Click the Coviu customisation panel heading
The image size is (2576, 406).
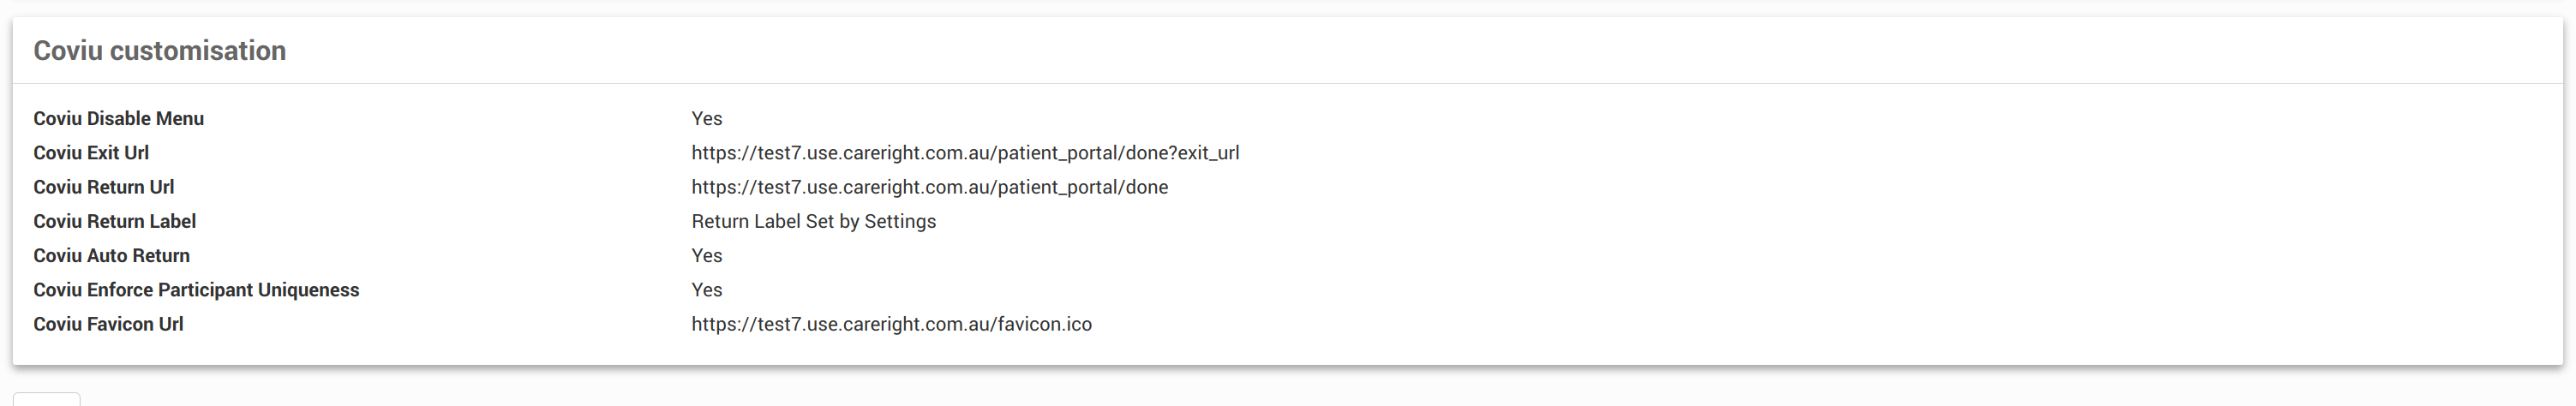[x=159, y=51]
